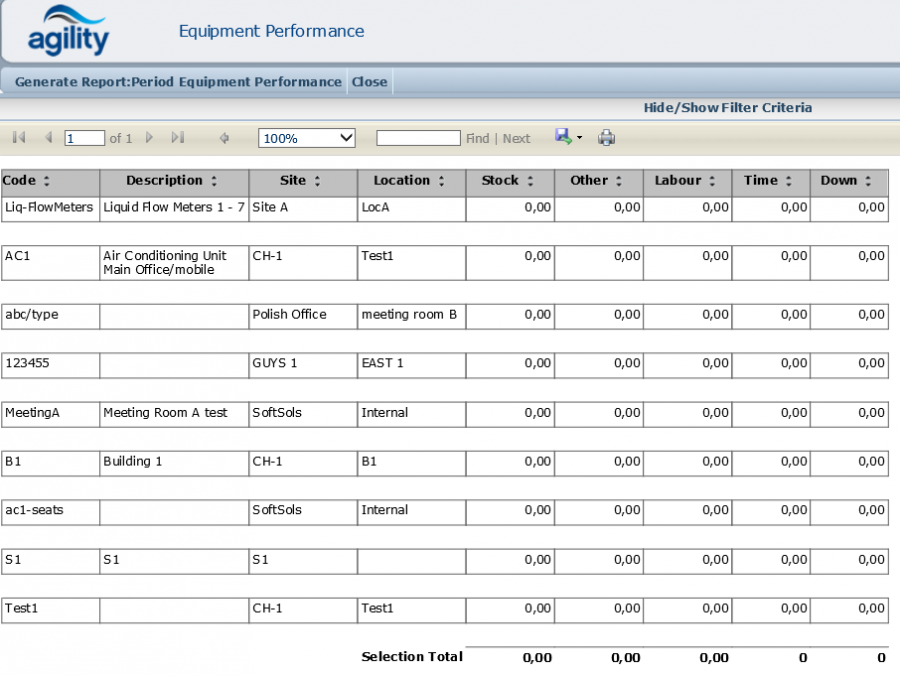Print the report using printer icon

606,138
